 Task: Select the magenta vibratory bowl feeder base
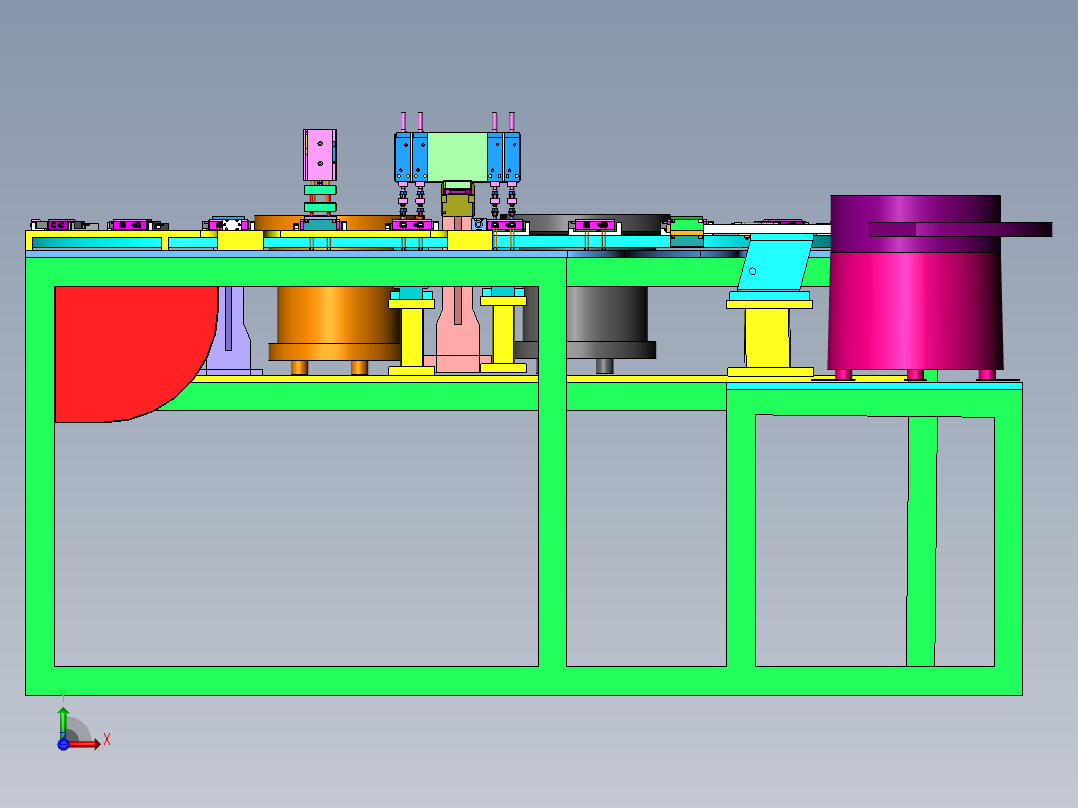click(x=914, y=311)
